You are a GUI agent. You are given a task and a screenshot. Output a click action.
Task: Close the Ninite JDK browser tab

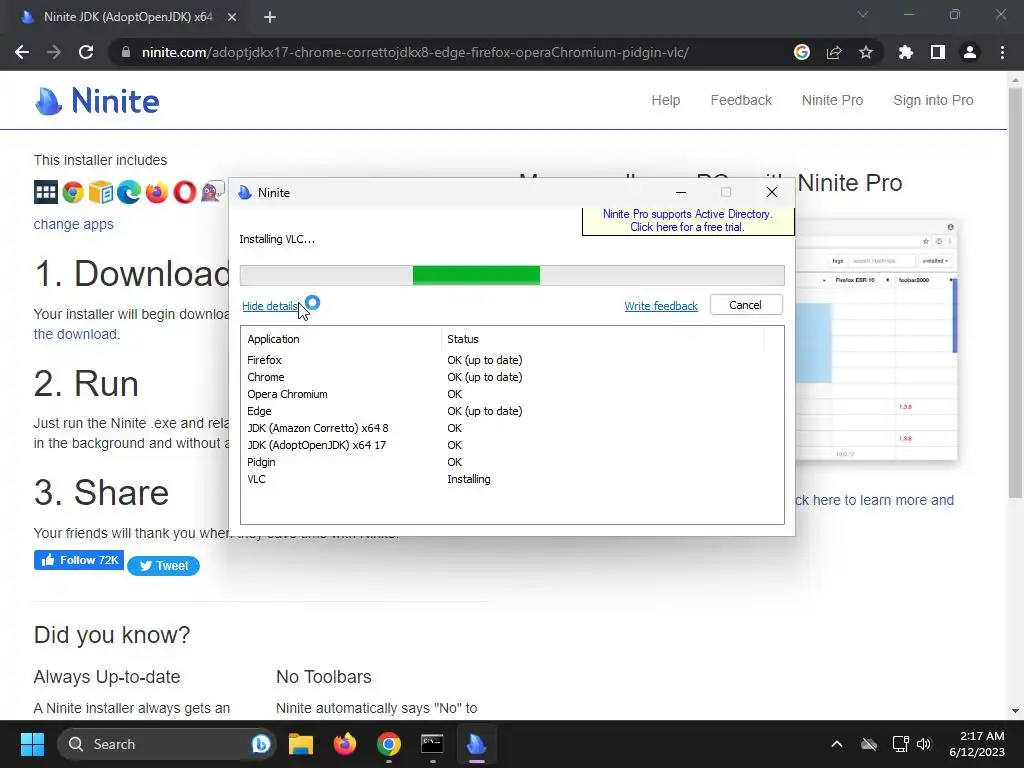click(x=232, y=17)
